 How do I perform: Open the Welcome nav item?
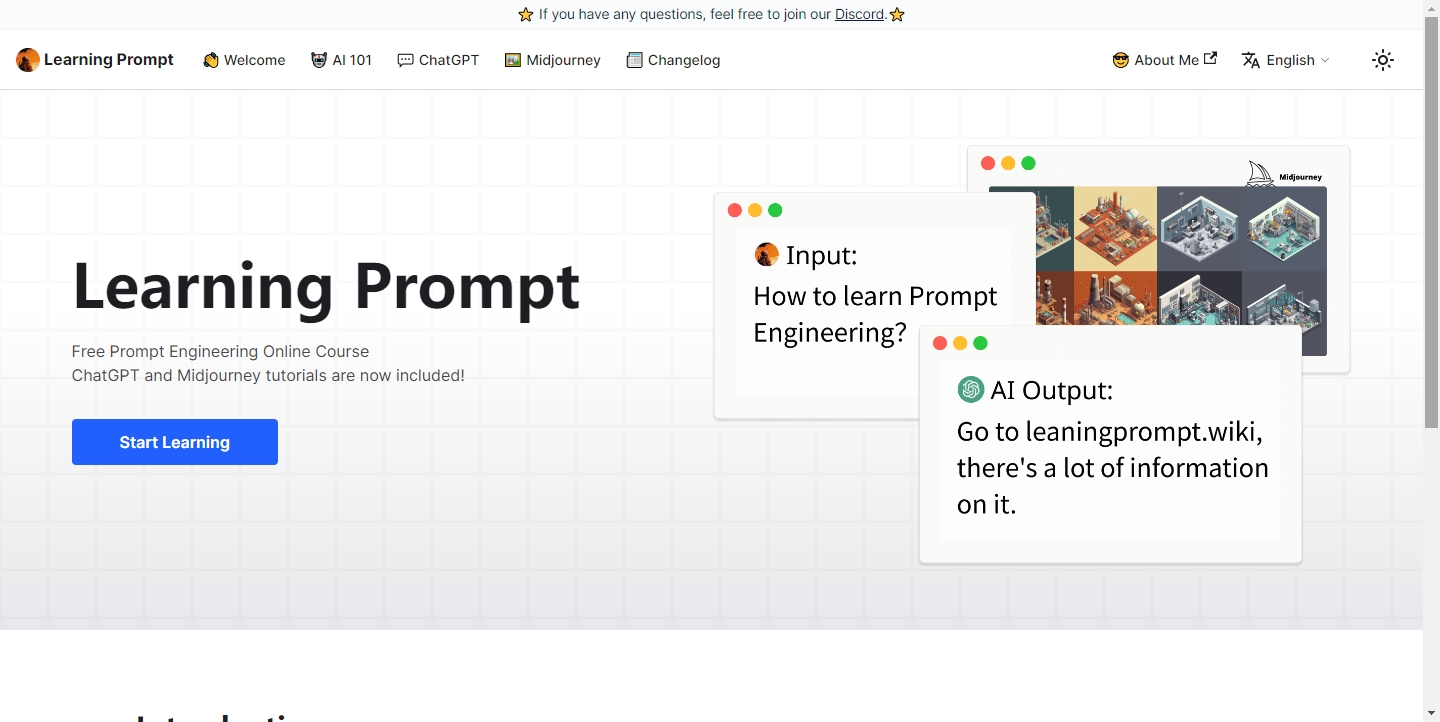pyautogui.click(x=244, y=60)
